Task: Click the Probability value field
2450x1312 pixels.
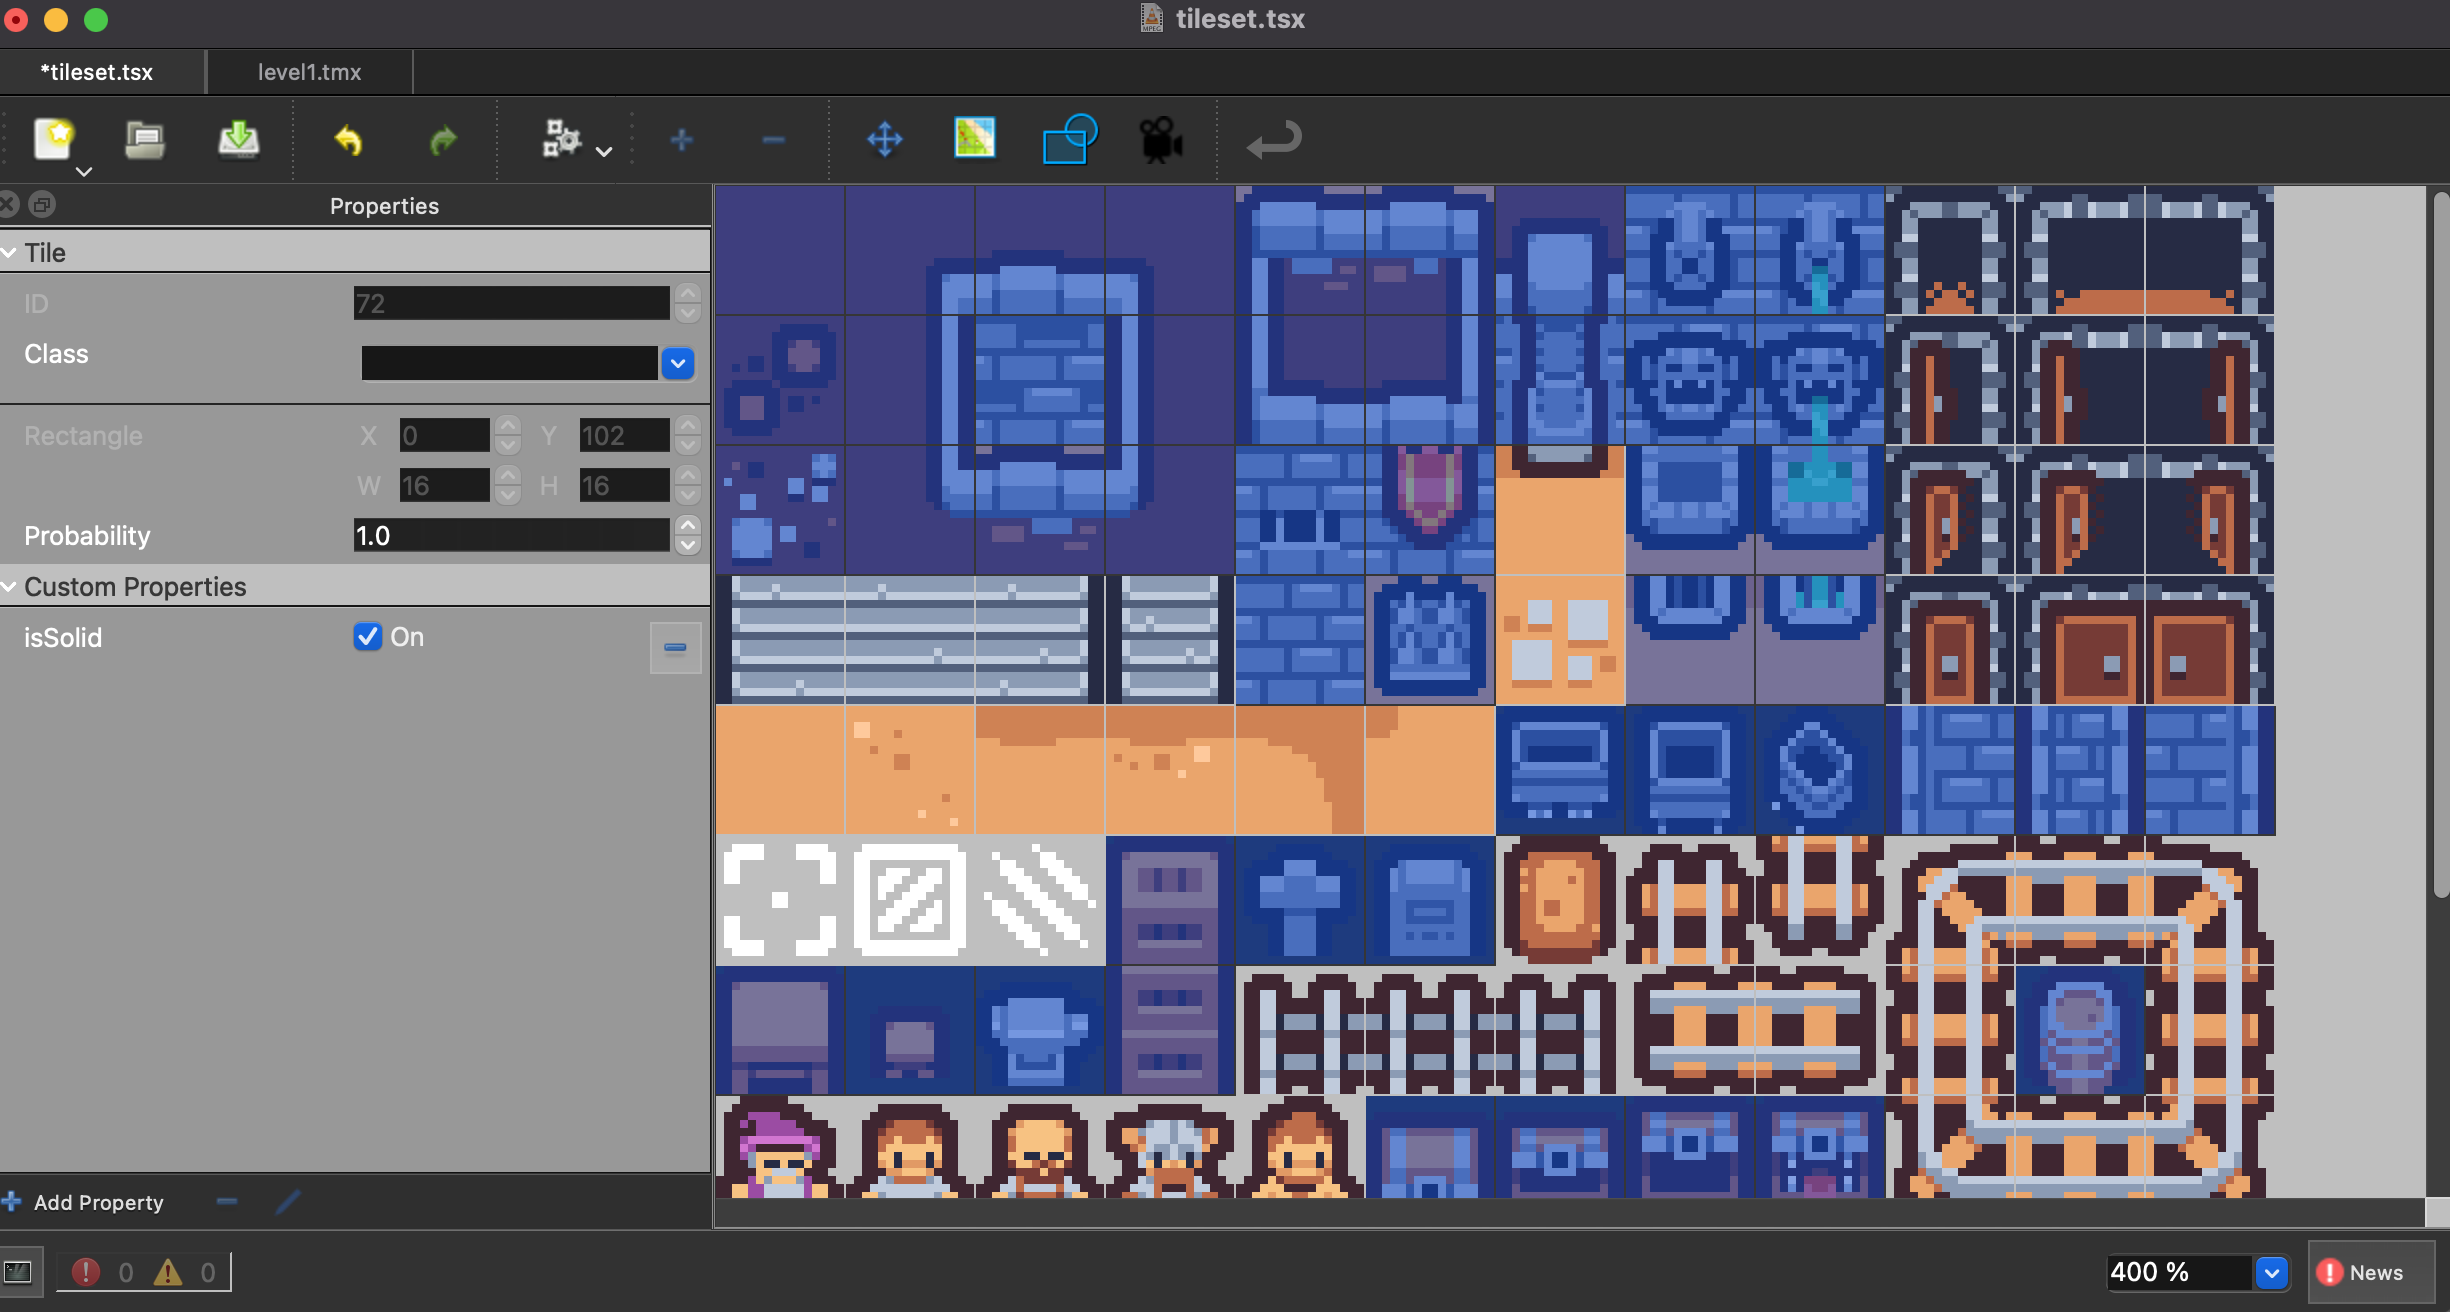Action: tap(511, 536)
